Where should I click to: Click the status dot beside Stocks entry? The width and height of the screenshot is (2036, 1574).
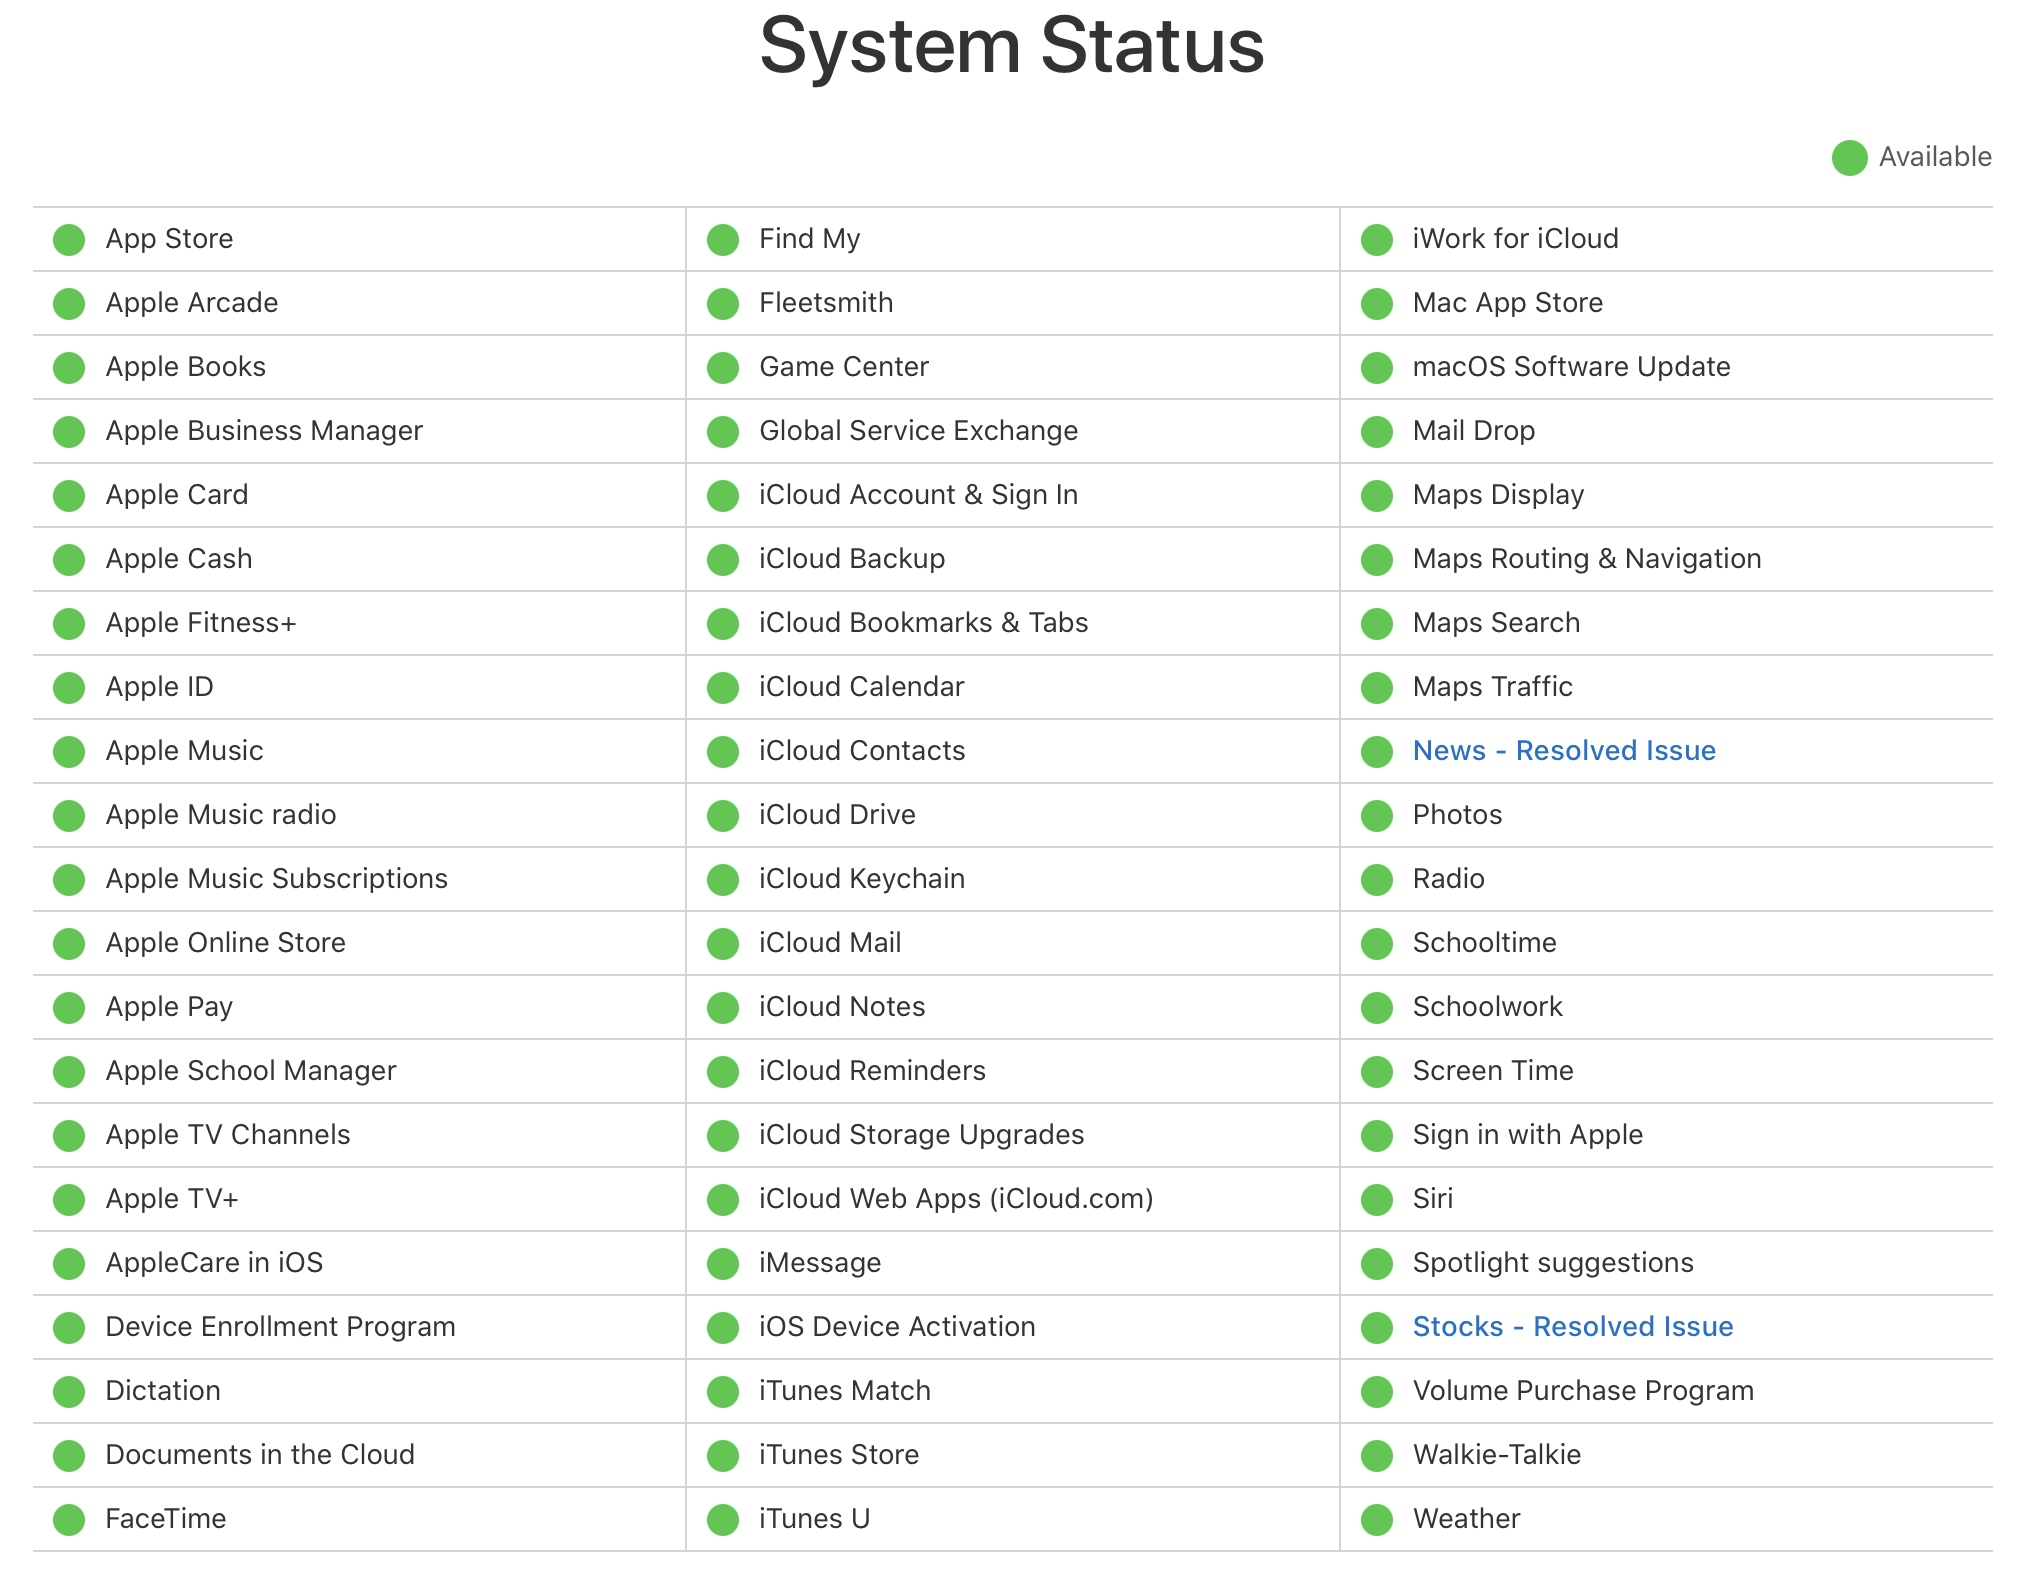point(1377,1328)
